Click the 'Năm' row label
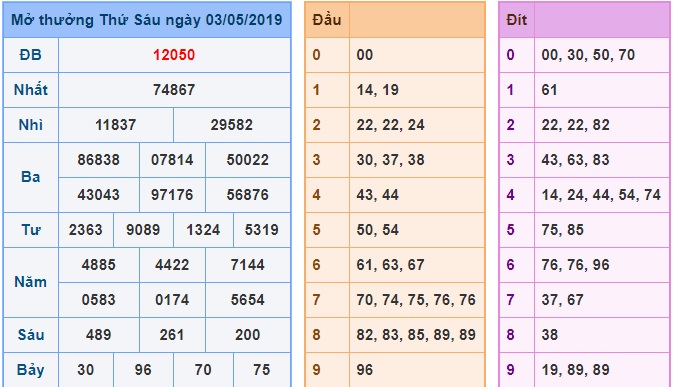 tap(31, 282)
